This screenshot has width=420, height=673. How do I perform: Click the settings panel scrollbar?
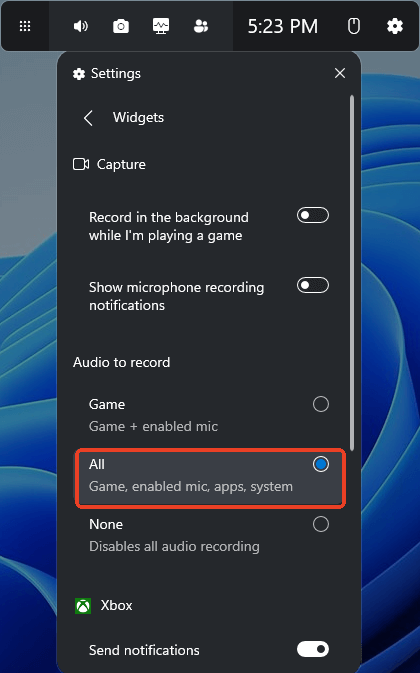coord(352,273)
